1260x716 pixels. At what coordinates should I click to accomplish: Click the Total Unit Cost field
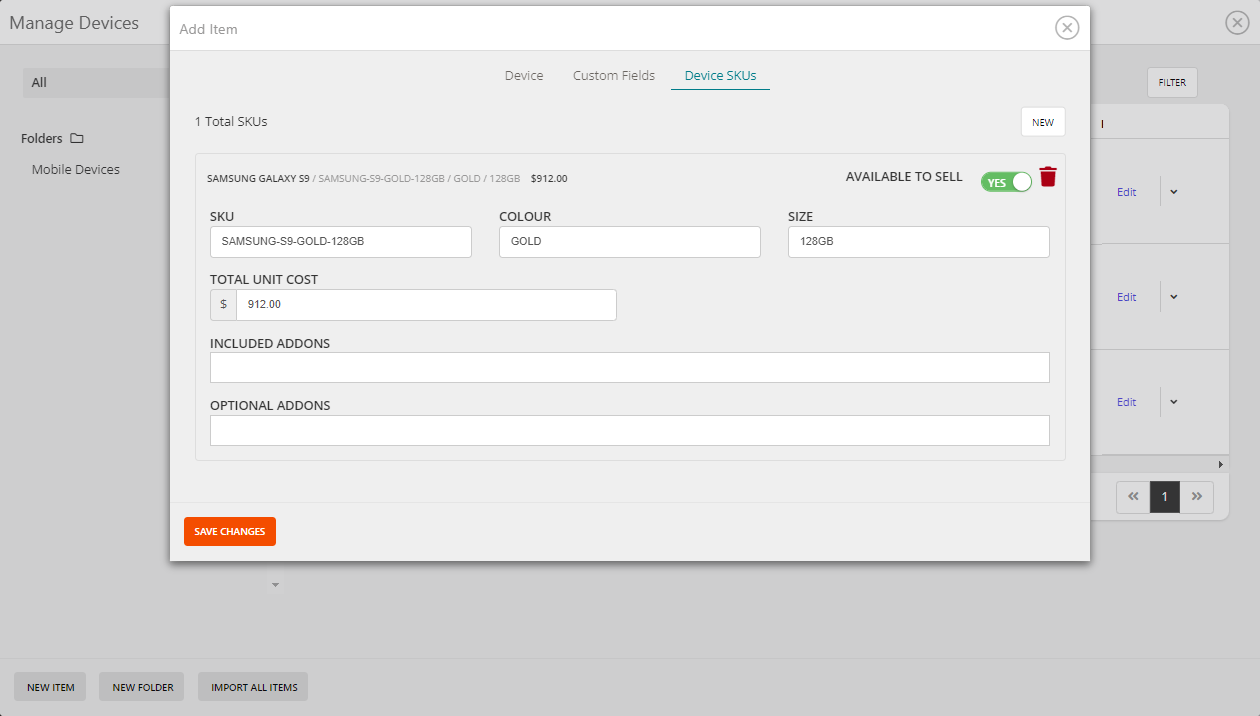pos(425,305)
